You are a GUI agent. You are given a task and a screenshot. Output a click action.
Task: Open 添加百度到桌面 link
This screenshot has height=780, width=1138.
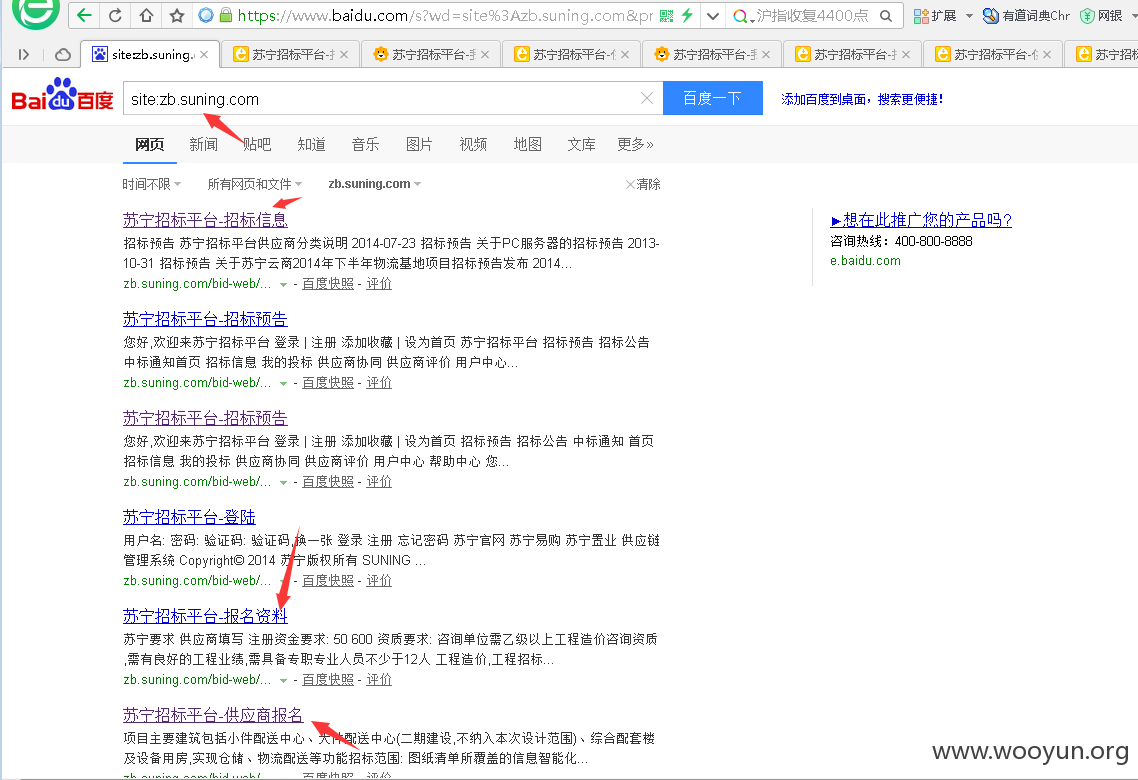pos(861,99)
